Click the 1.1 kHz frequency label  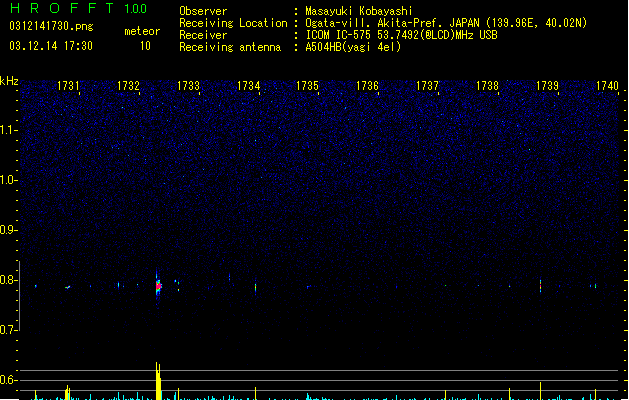pyautogui.click(x=8, y=130)
